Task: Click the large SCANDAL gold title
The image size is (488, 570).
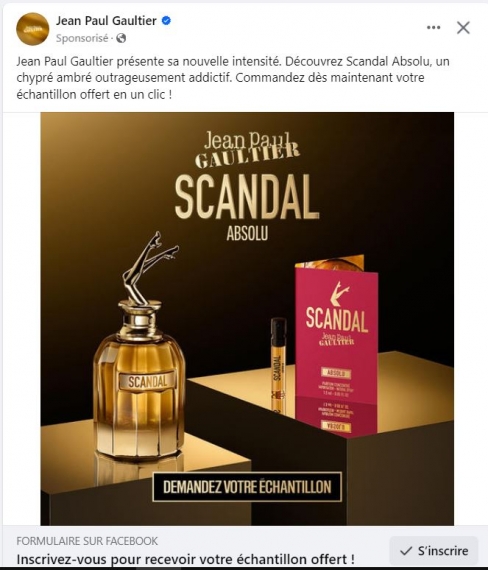Action: coord(247,197)
